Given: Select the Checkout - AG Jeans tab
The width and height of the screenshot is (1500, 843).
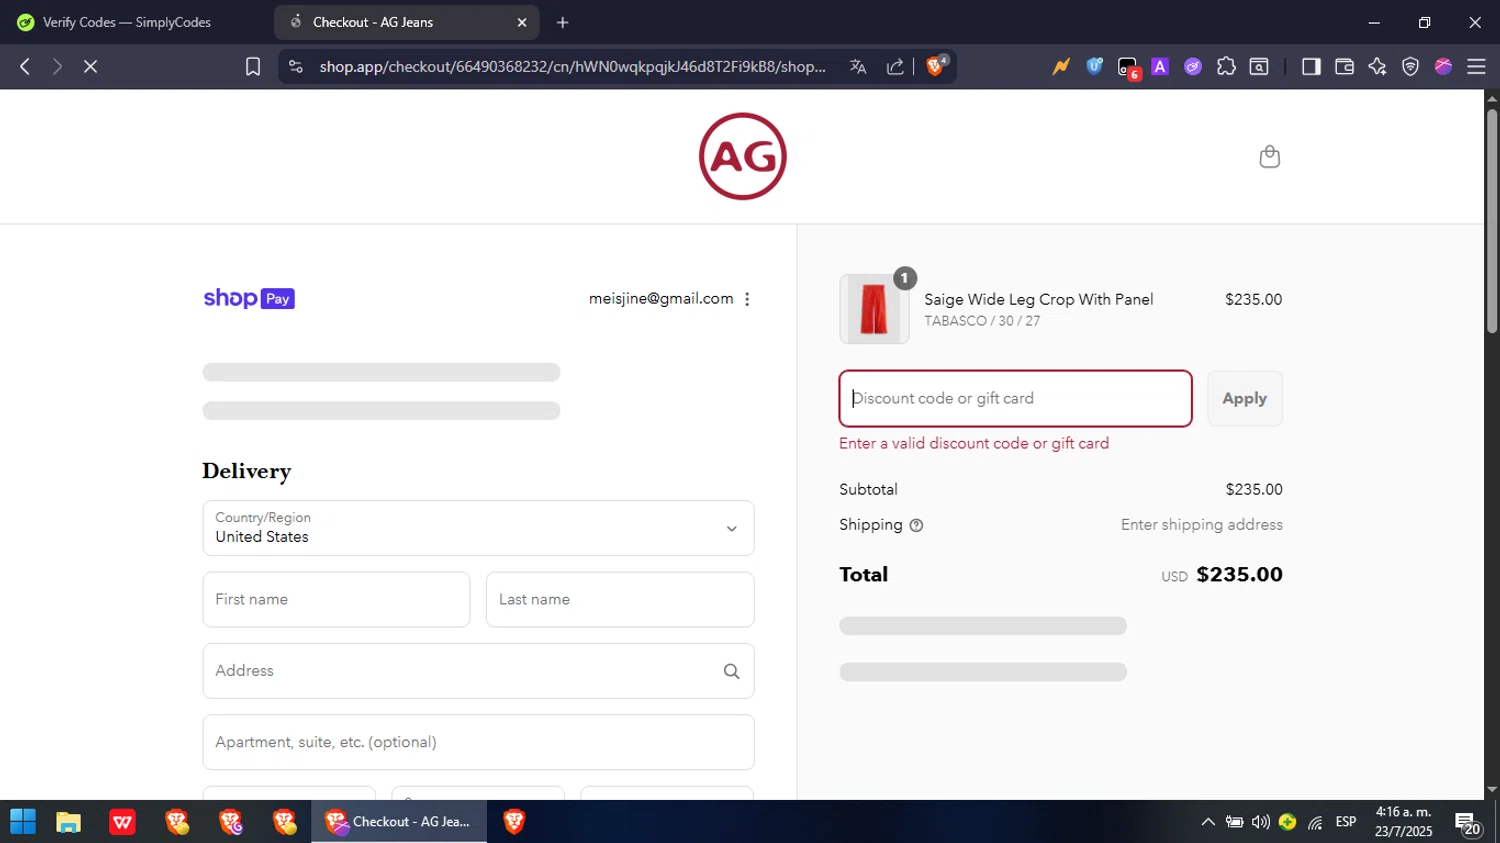Looking at the screenshot, I should (406, 22).
